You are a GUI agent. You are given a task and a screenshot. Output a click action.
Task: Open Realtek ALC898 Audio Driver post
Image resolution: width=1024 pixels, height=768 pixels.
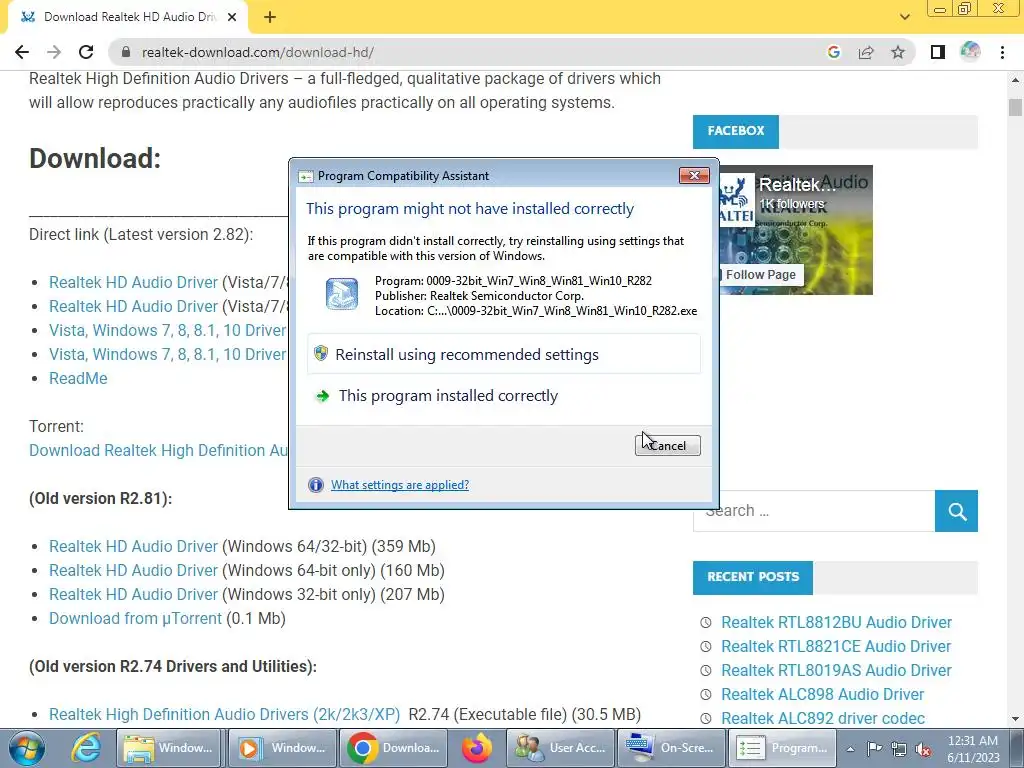click(822, 694)
